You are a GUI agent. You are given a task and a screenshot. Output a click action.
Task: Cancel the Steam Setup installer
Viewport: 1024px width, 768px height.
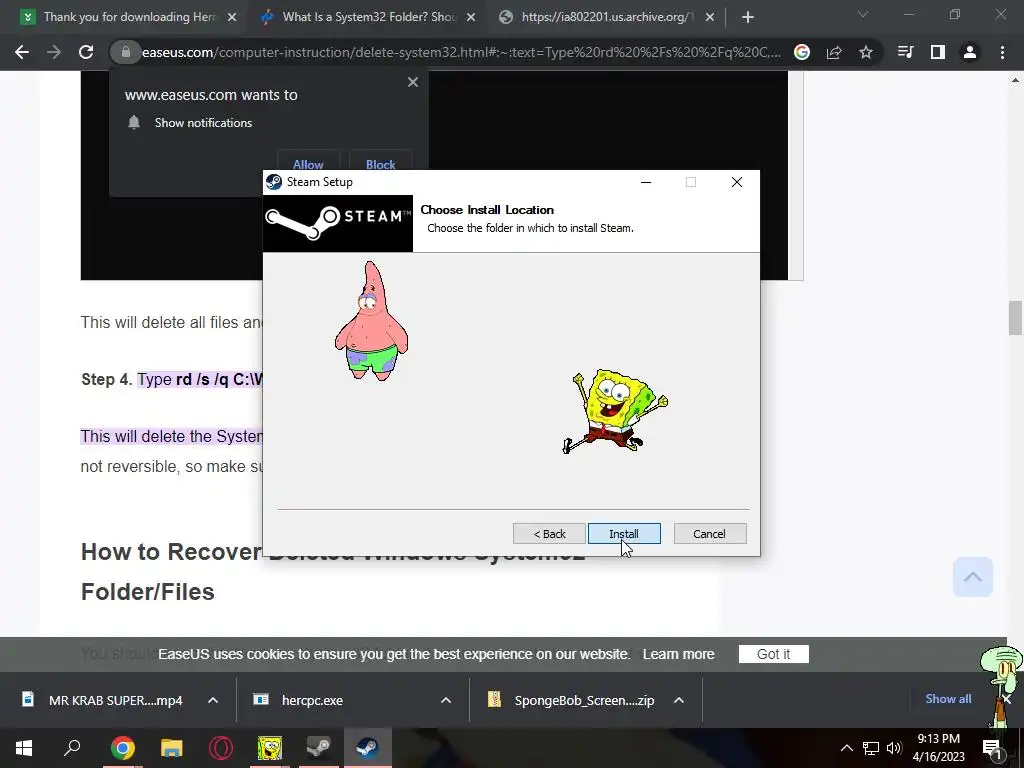click(709, 534)
